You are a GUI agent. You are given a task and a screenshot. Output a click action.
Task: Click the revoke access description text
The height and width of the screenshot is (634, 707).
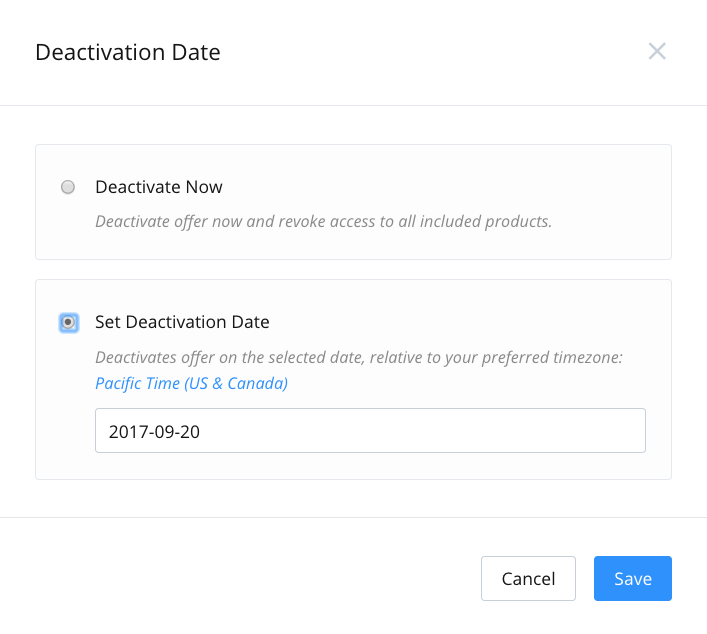tap(323, 221)
